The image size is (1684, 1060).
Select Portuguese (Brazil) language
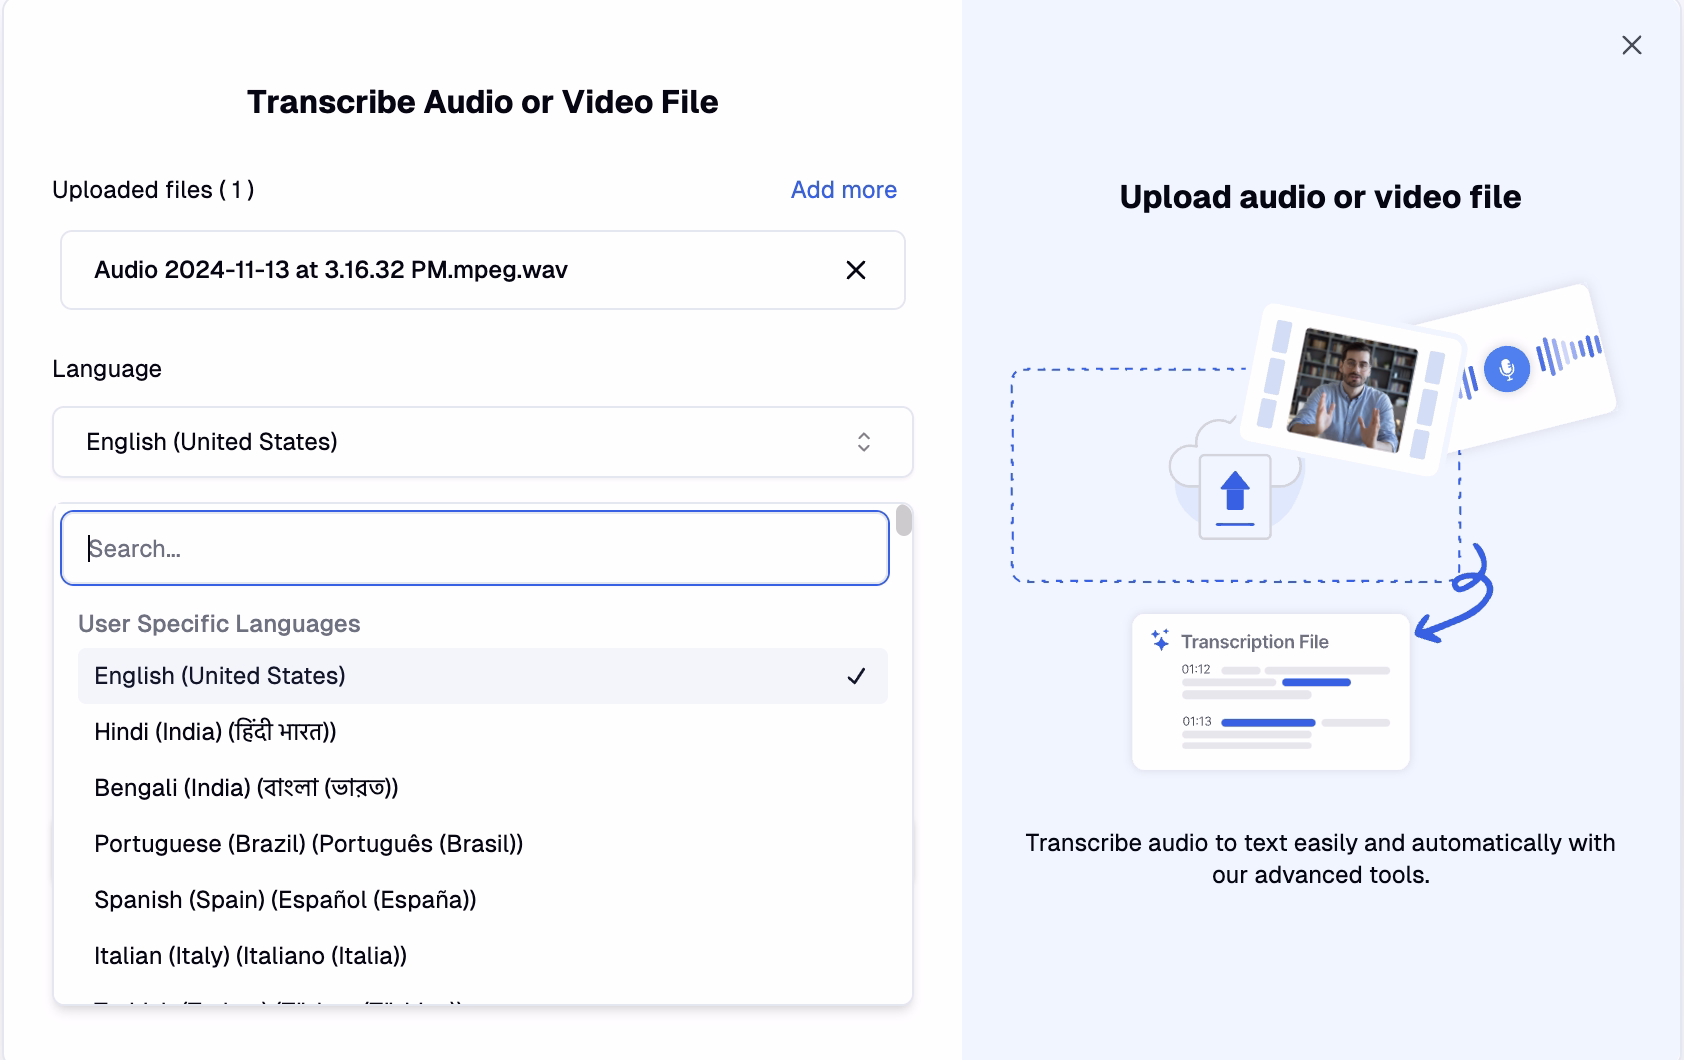click(308, 844)
